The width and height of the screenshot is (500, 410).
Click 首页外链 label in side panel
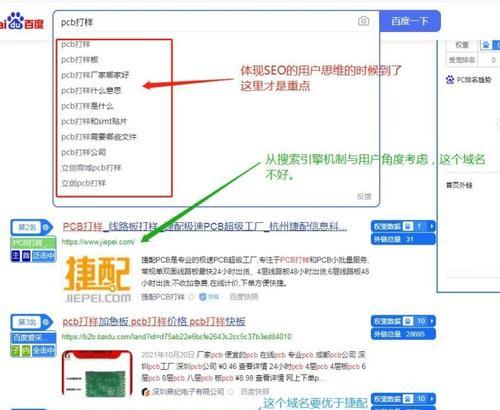[459, 185]
